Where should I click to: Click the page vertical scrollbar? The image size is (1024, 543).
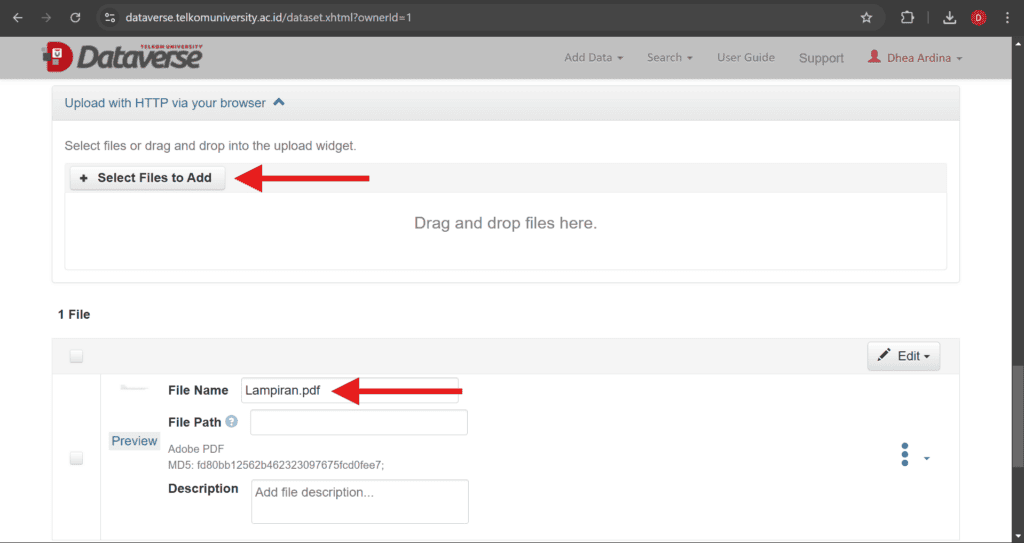[1018, 417]
